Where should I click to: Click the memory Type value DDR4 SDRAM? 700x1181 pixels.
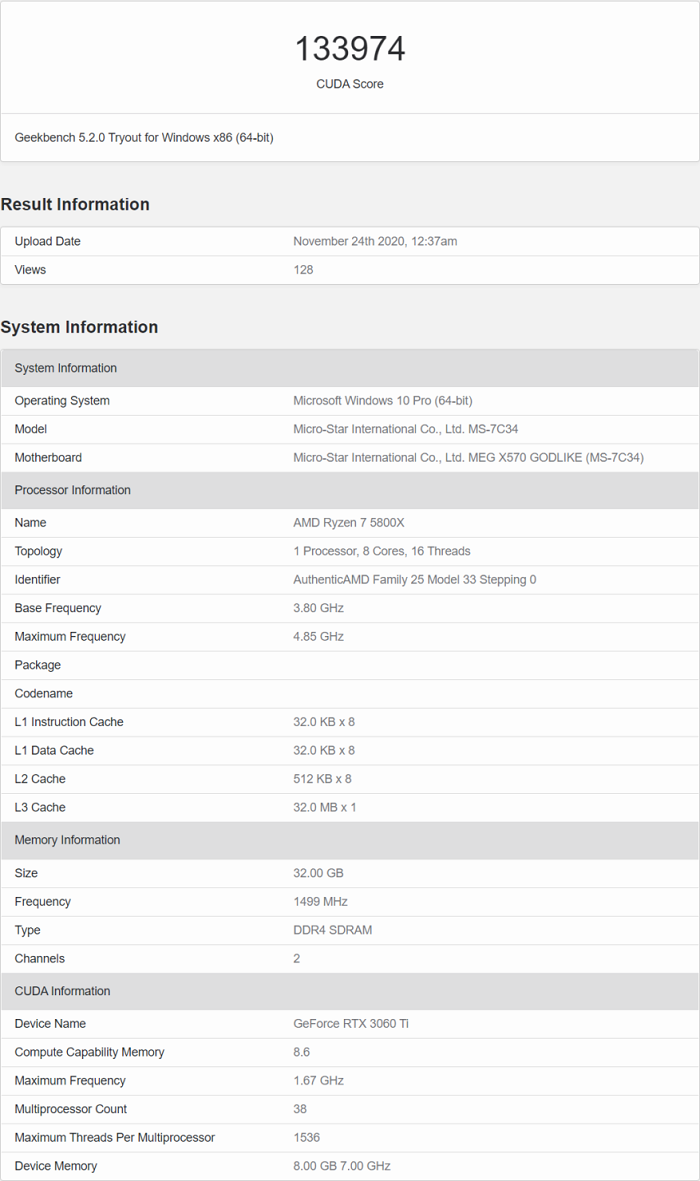[335, 930]
